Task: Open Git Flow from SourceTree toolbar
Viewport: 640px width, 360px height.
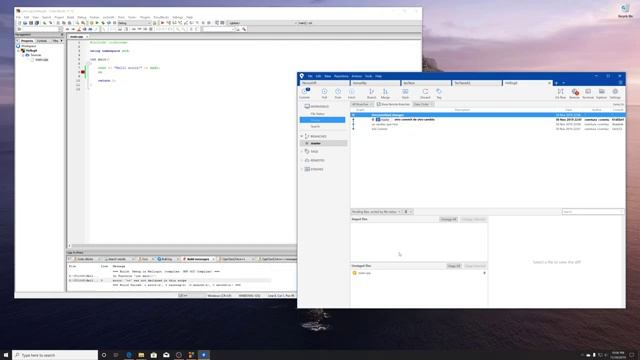Action: 560,92
